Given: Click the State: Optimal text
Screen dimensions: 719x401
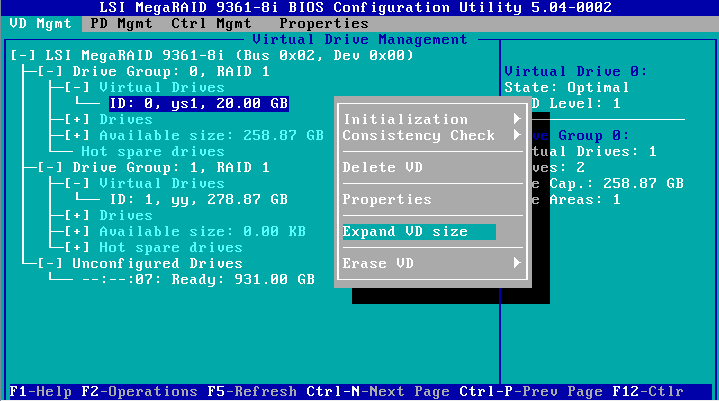Looking at the screenshot, I should click(x=567, y=88).
